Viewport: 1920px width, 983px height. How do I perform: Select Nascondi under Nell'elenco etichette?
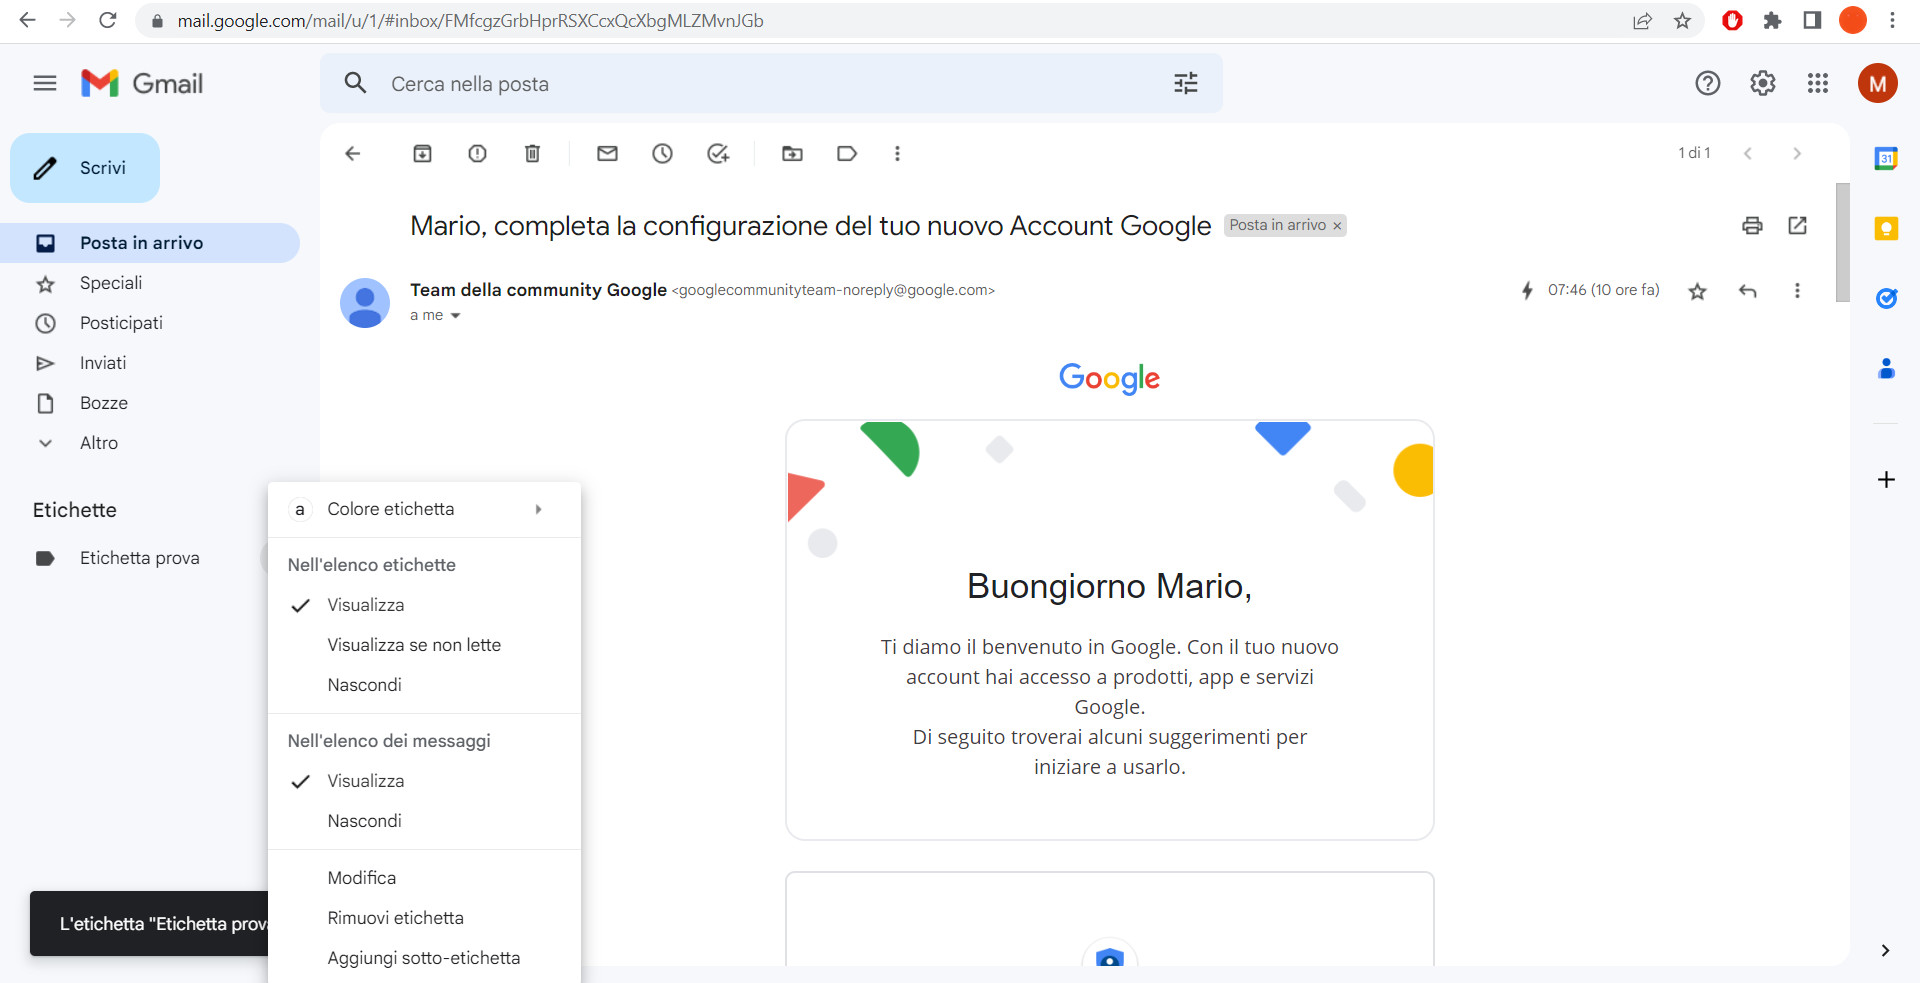(364, 685)
